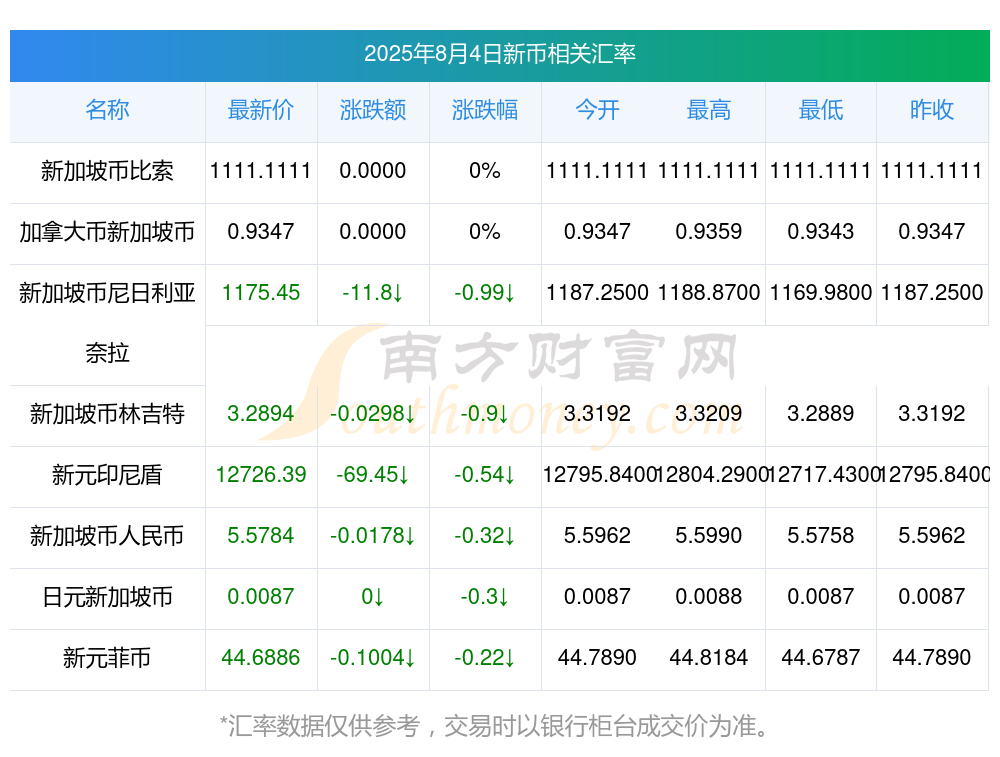Click change percent -0.3↓
This screenshot has height=757, width=1000.
point(485,597)
